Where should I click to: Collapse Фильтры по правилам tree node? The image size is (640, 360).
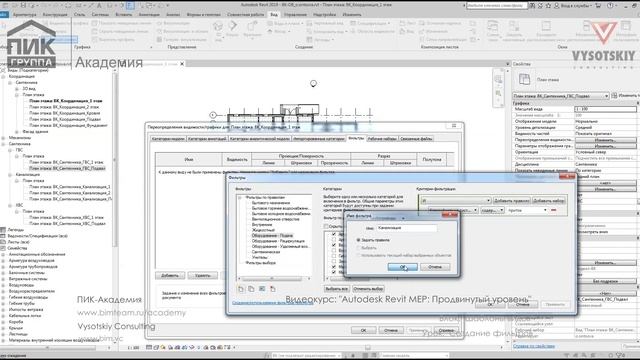pyautogui.click(x=240, y=198)
